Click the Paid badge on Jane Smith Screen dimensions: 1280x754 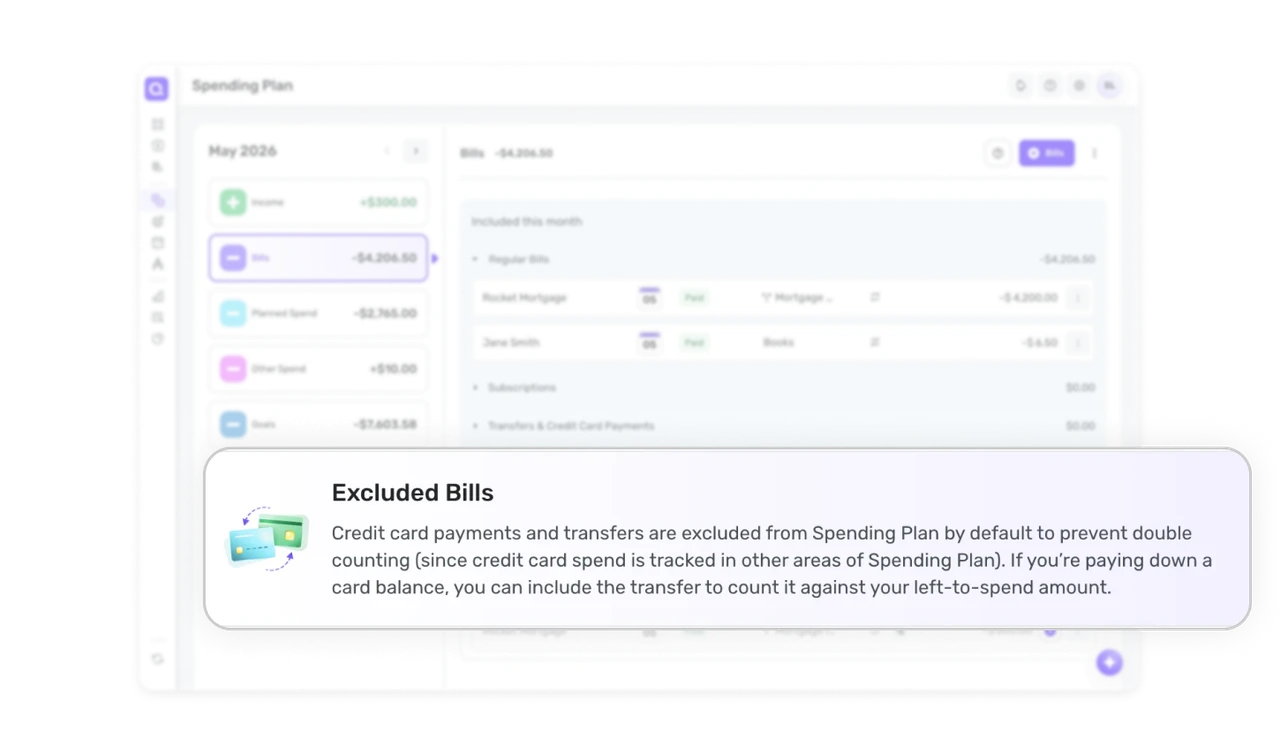pyautogui.click(x=694, y=342)
